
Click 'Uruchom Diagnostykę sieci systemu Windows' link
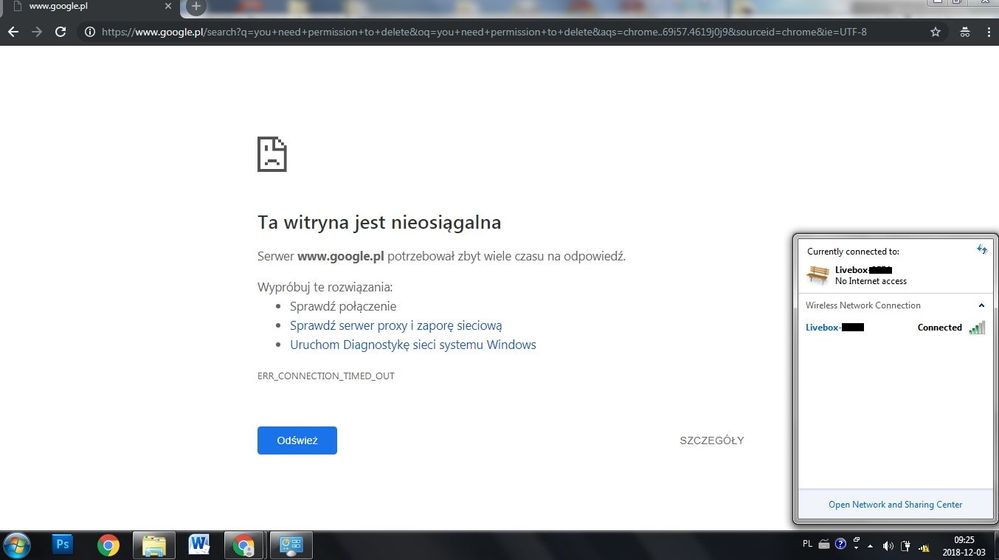click(413, 345)
